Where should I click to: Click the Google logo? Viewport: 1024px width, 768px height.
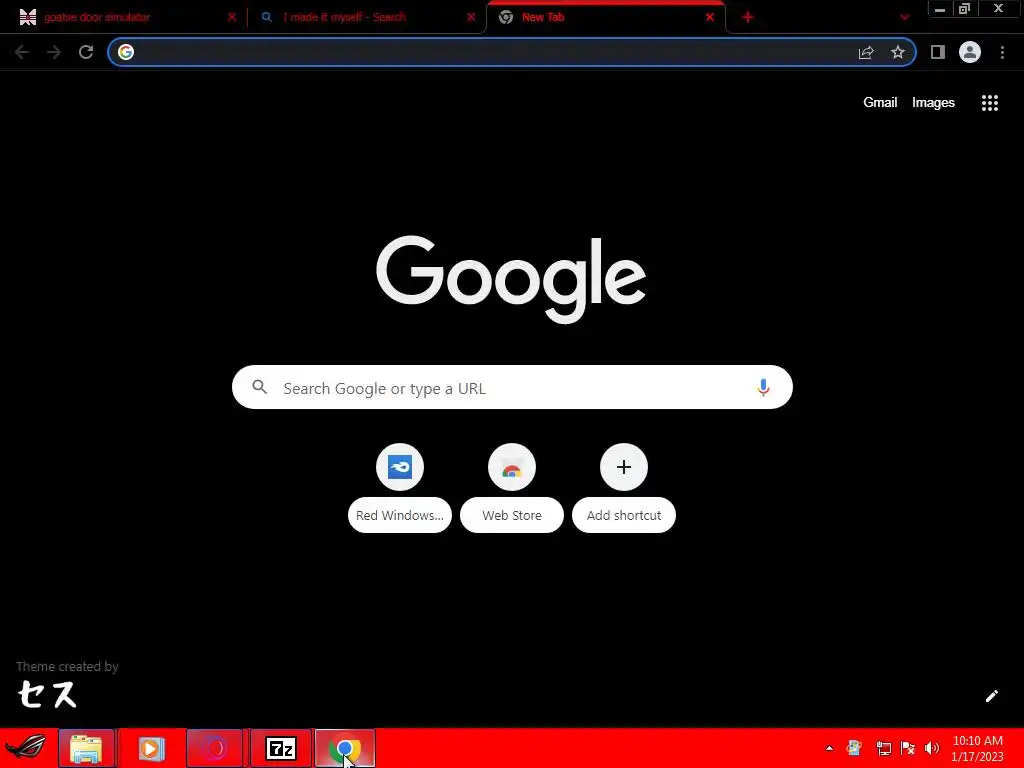coord(511,280)
